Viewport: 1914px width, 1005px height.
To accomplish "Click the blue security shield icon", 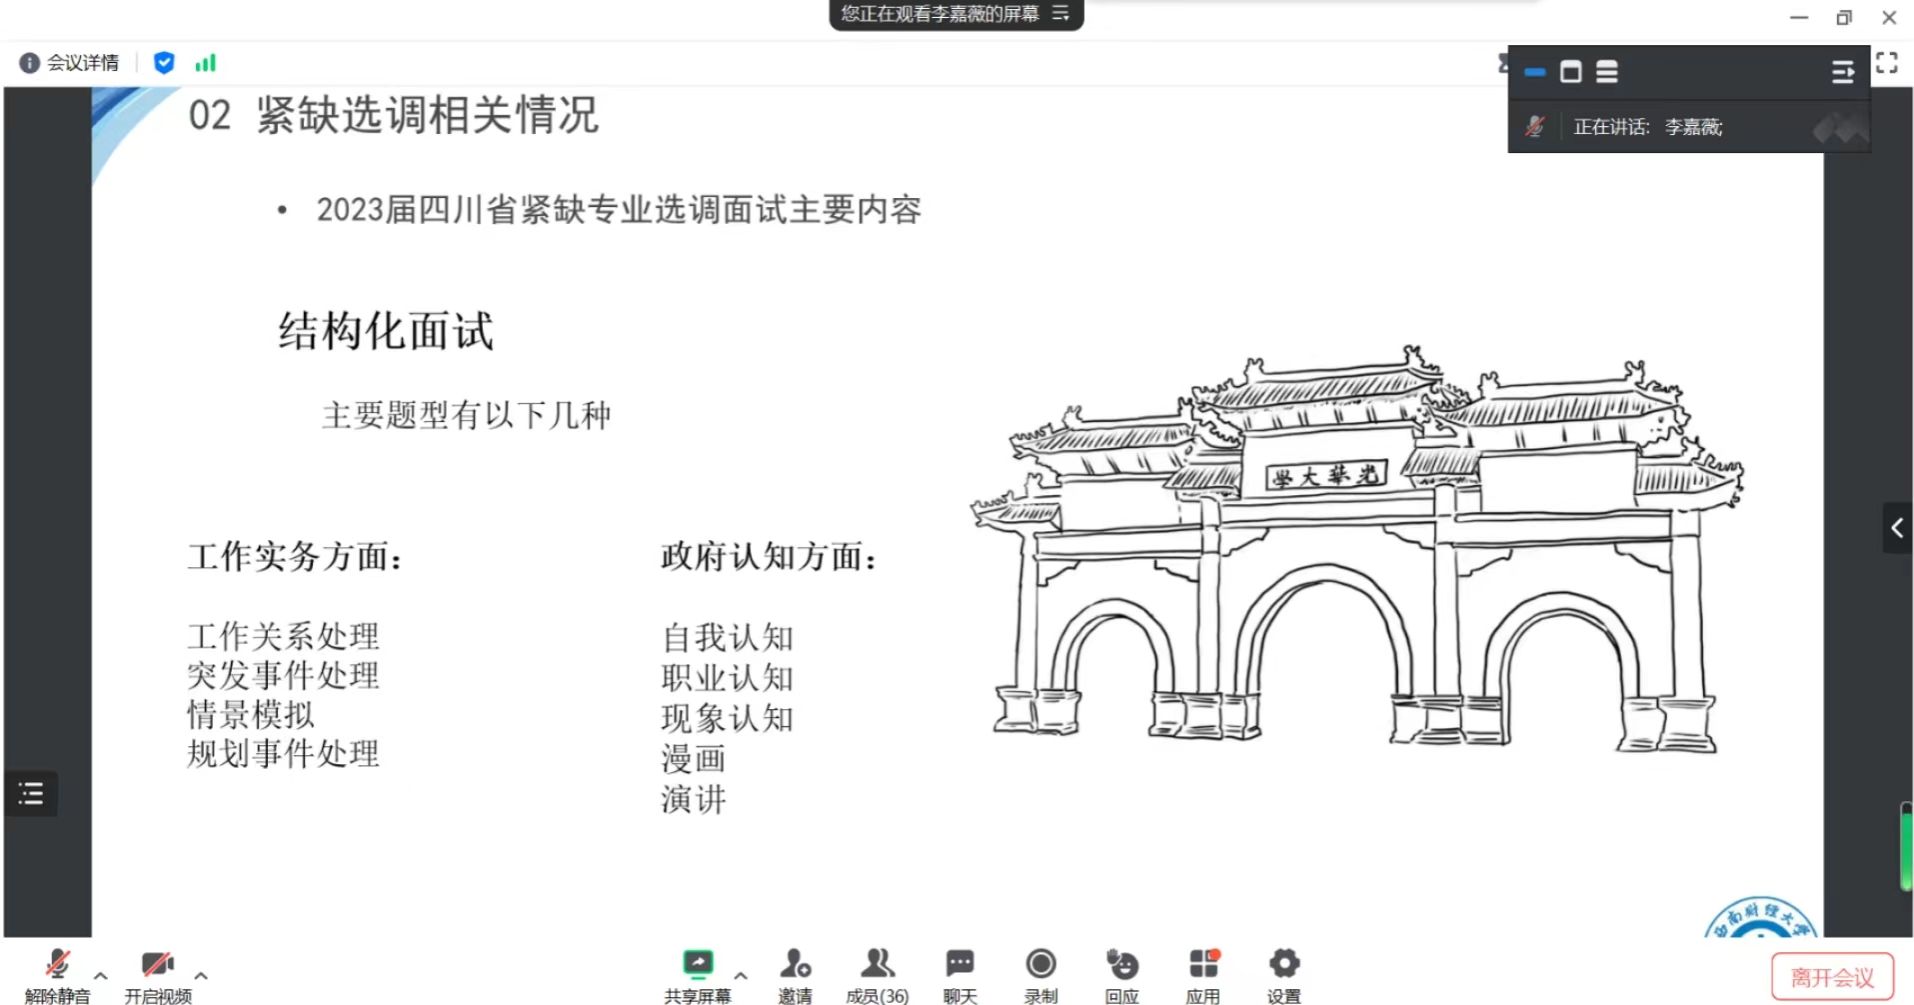I will click(164, 63).
